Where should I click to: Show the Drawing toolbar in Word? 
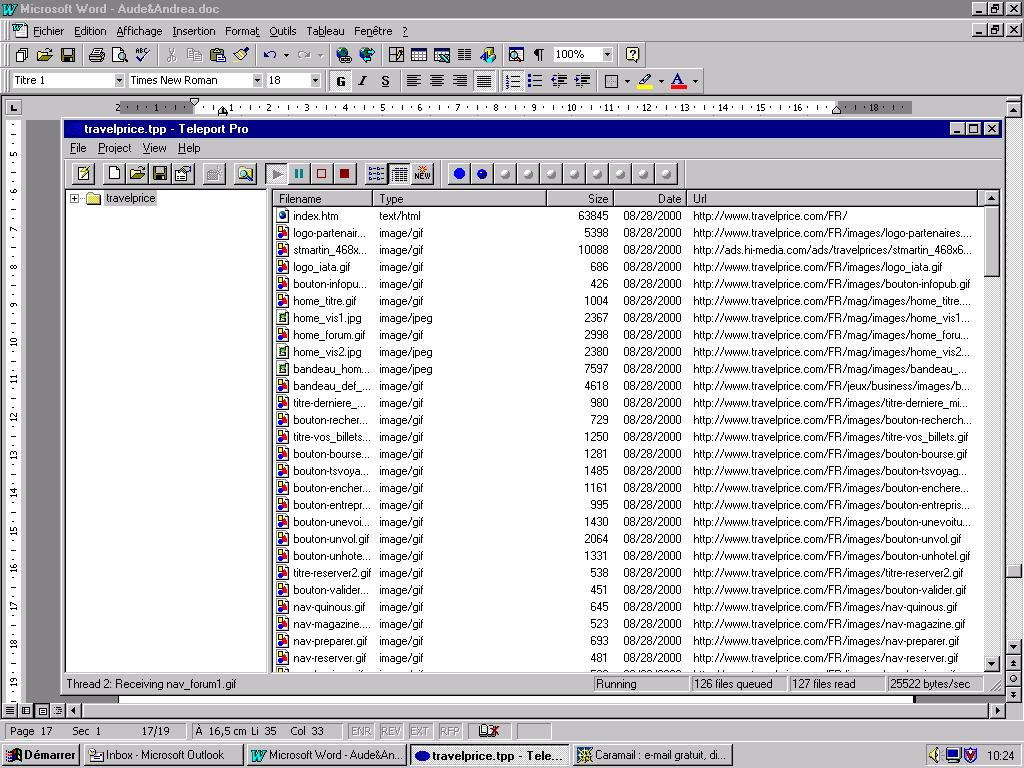487,55
